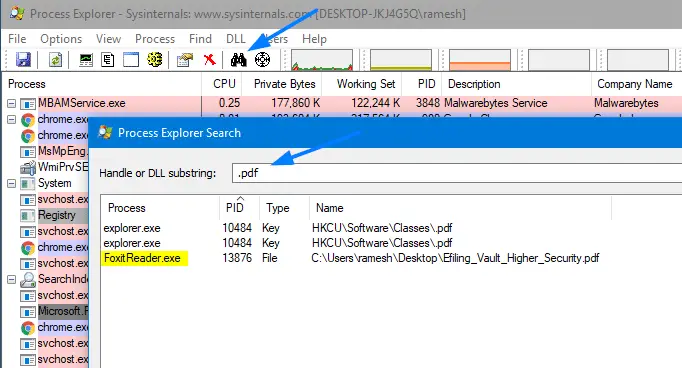682x368 pixels.
Task: Click the System process icon
Action: click(x=28, y=184)
